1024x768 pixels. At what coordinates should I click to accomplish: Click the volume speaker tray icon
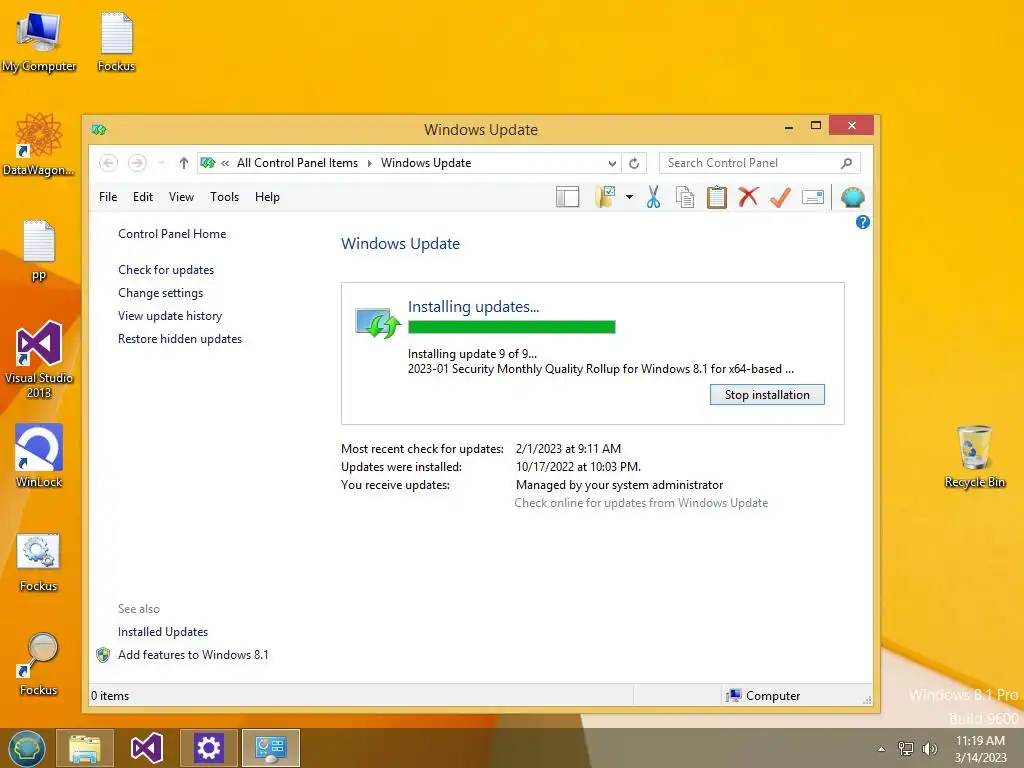point(930,749)
